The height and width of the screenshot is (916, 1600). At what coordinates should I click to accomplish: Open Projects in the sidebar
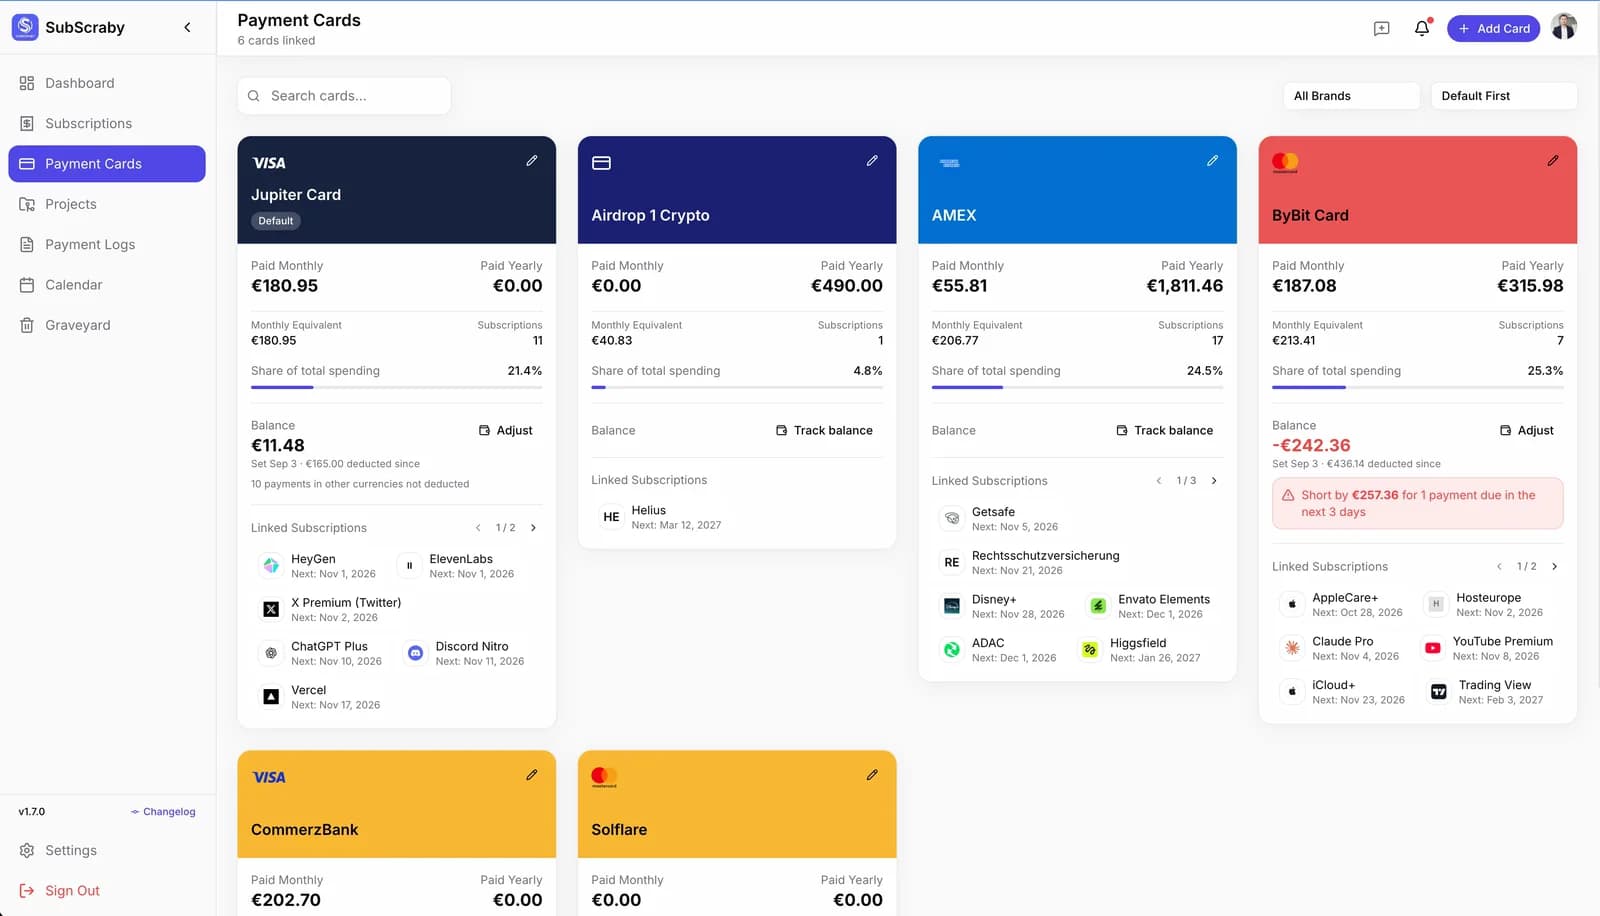(x=107, y=204)
